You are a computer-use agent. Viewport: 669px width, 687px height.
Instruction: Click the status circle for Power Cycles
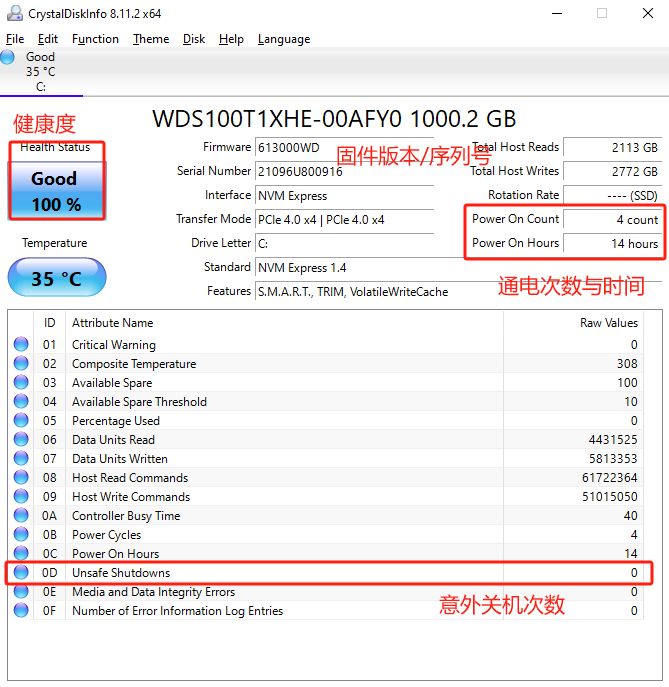21,534
